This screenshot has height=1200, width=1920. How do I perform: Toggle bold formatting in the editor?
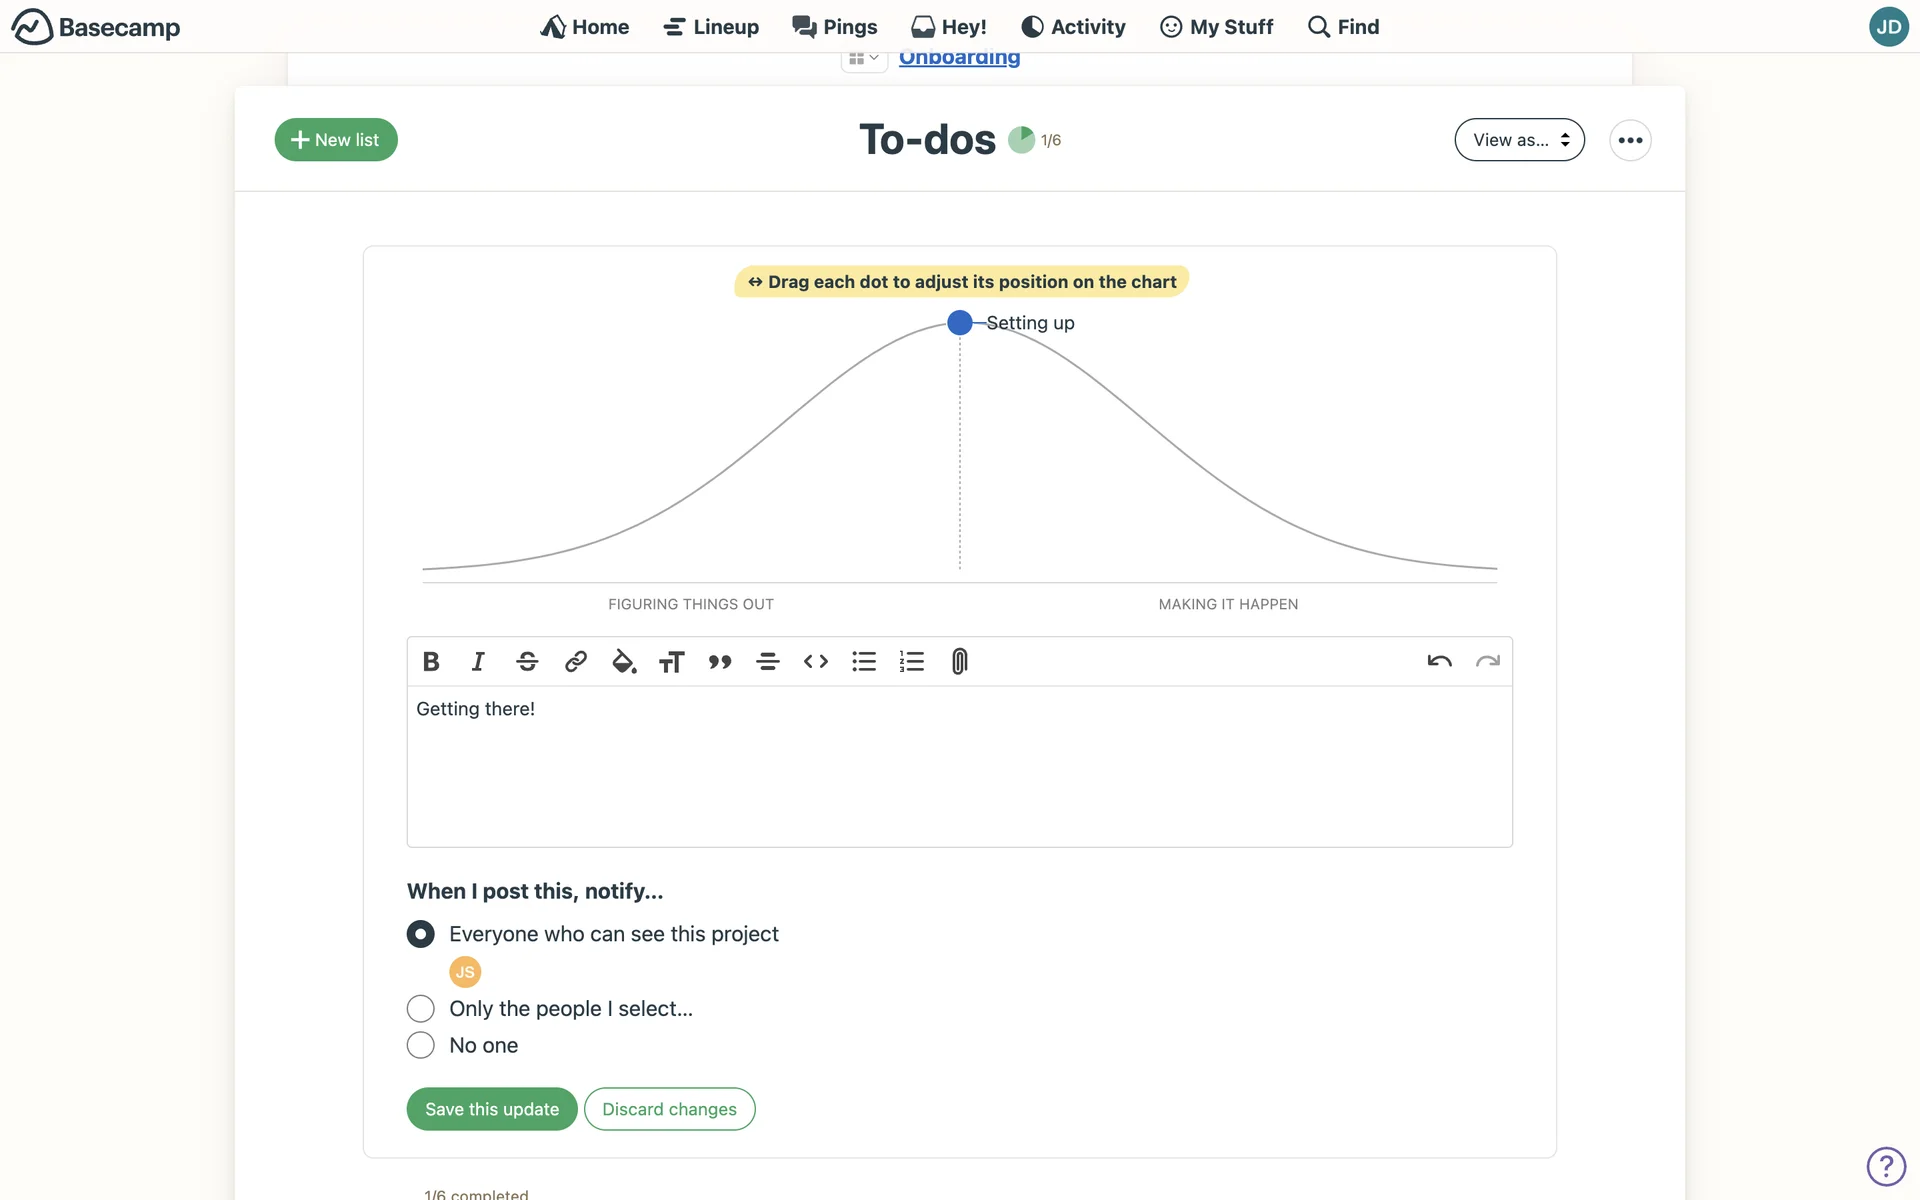431,662
